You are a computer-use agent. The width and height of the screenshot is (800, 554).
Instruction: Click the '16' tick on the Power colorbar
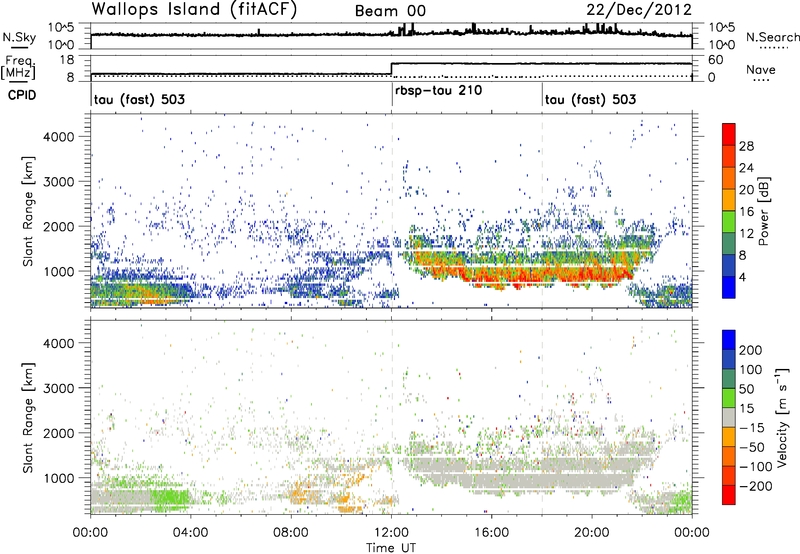(746, 212)
